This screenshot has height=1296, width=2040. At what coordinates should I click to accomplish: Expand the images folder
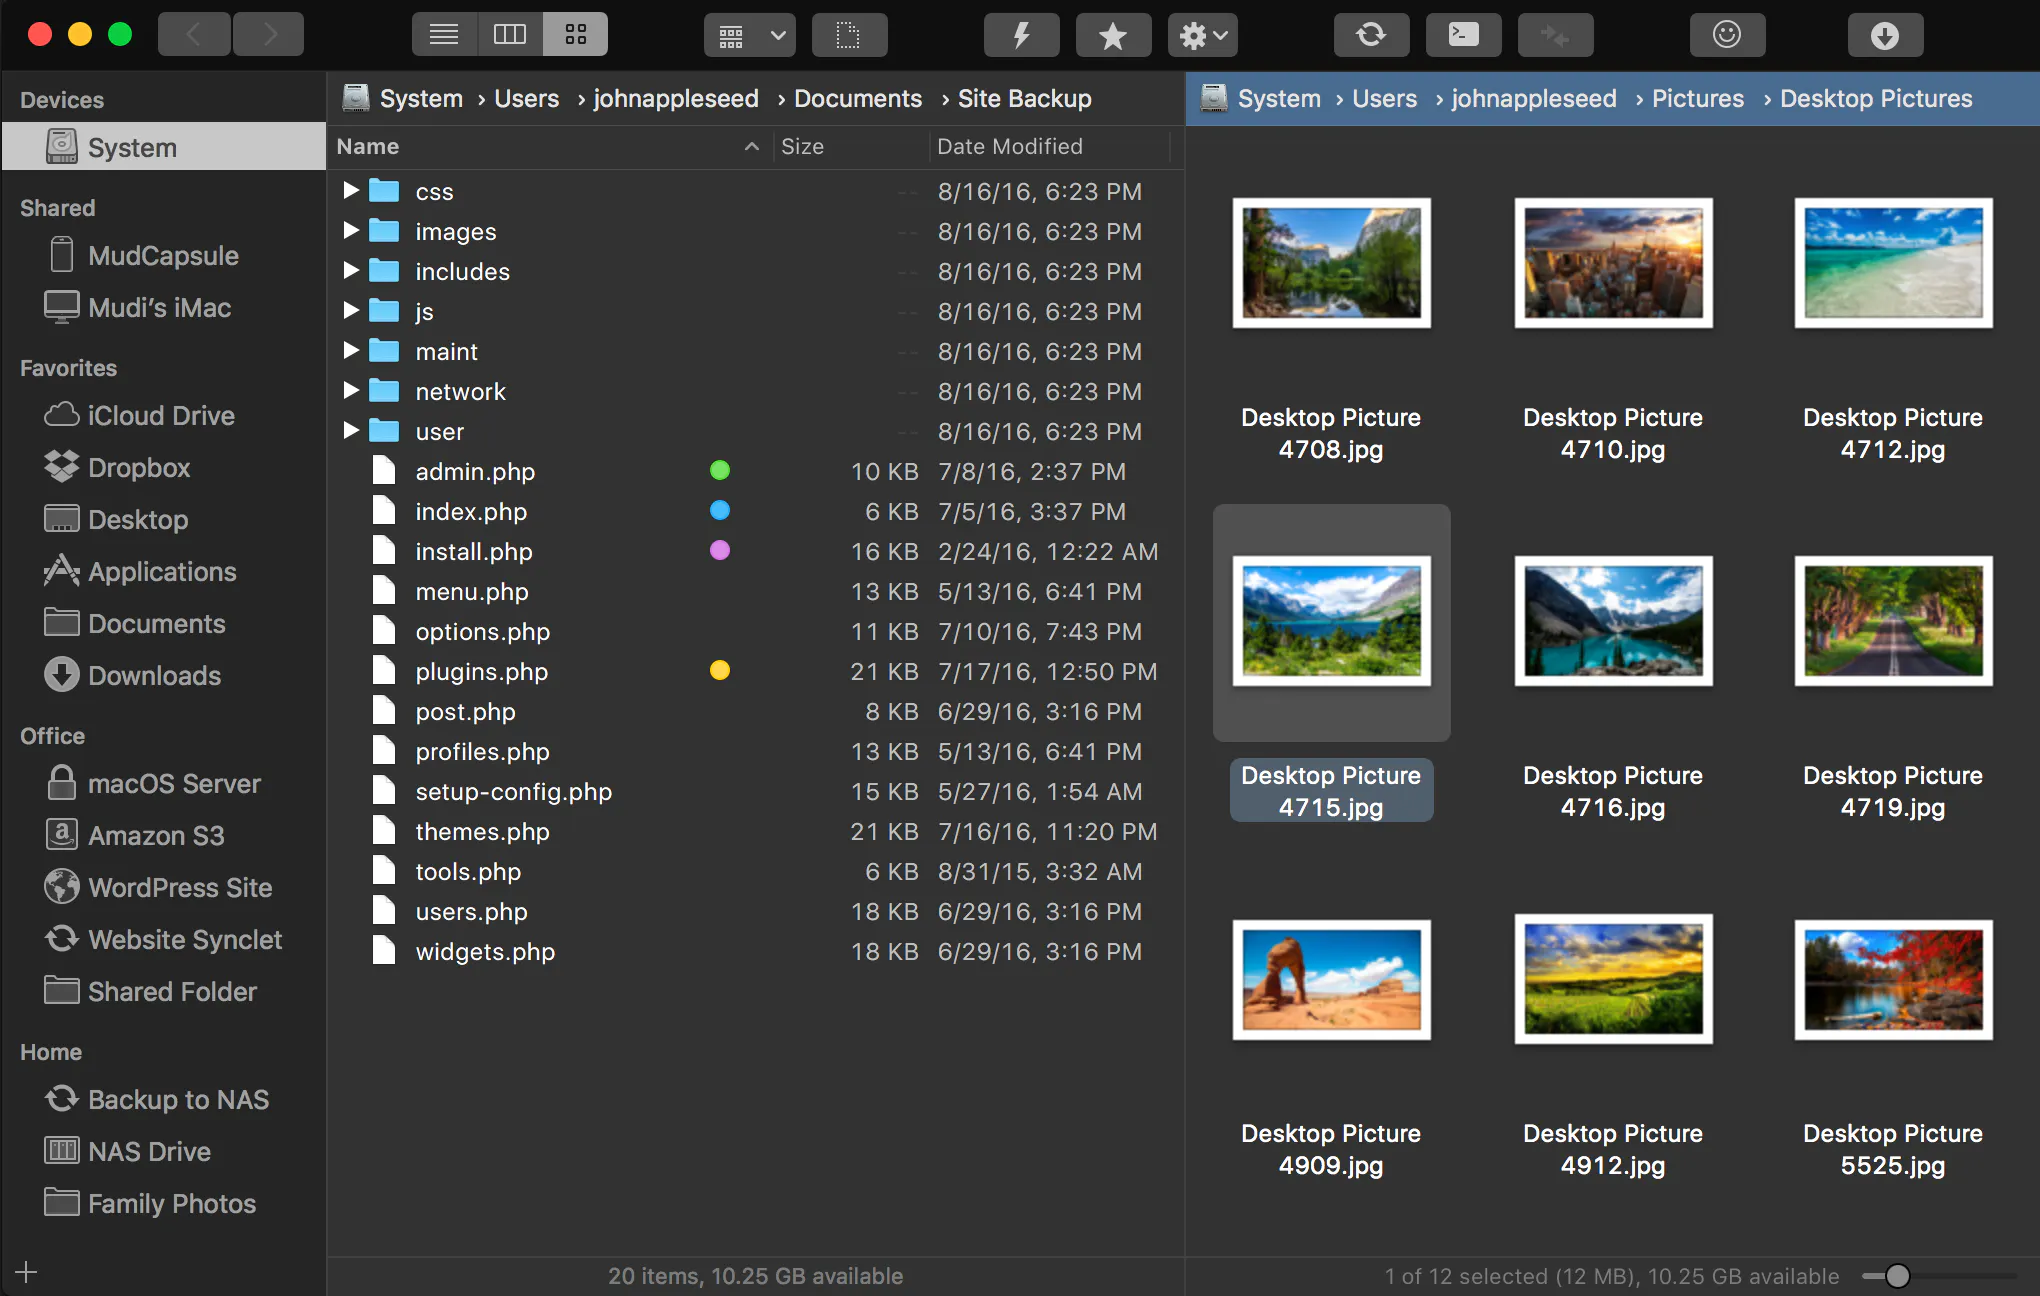tap(351, 230)
